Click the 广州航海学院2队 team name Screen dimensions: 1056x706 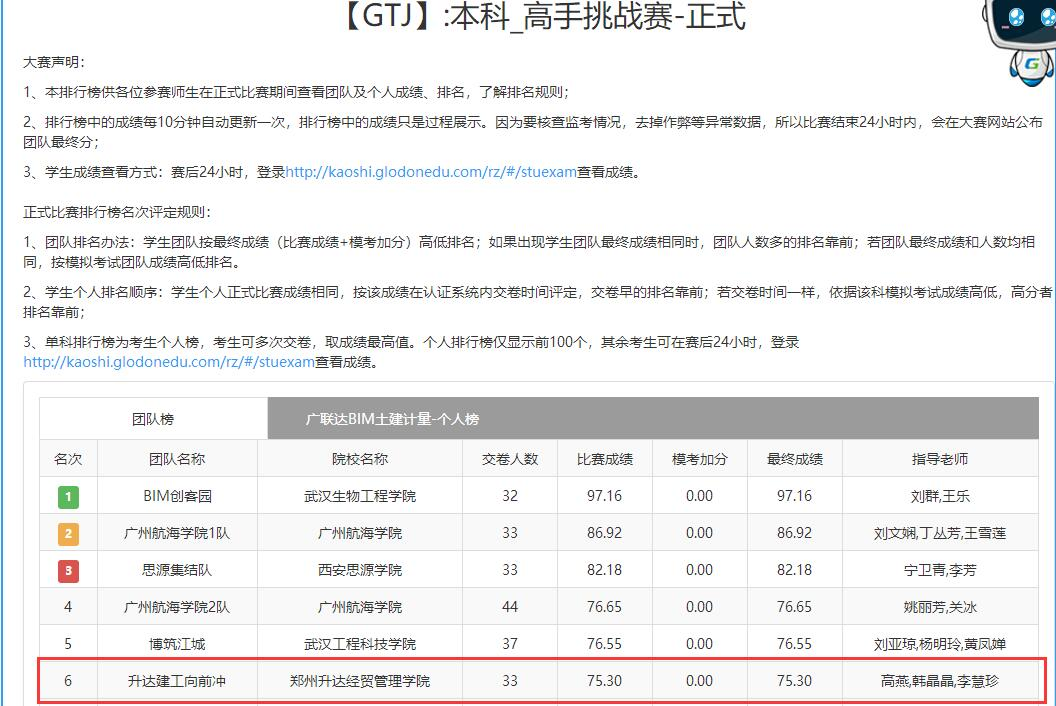(177, 607)
